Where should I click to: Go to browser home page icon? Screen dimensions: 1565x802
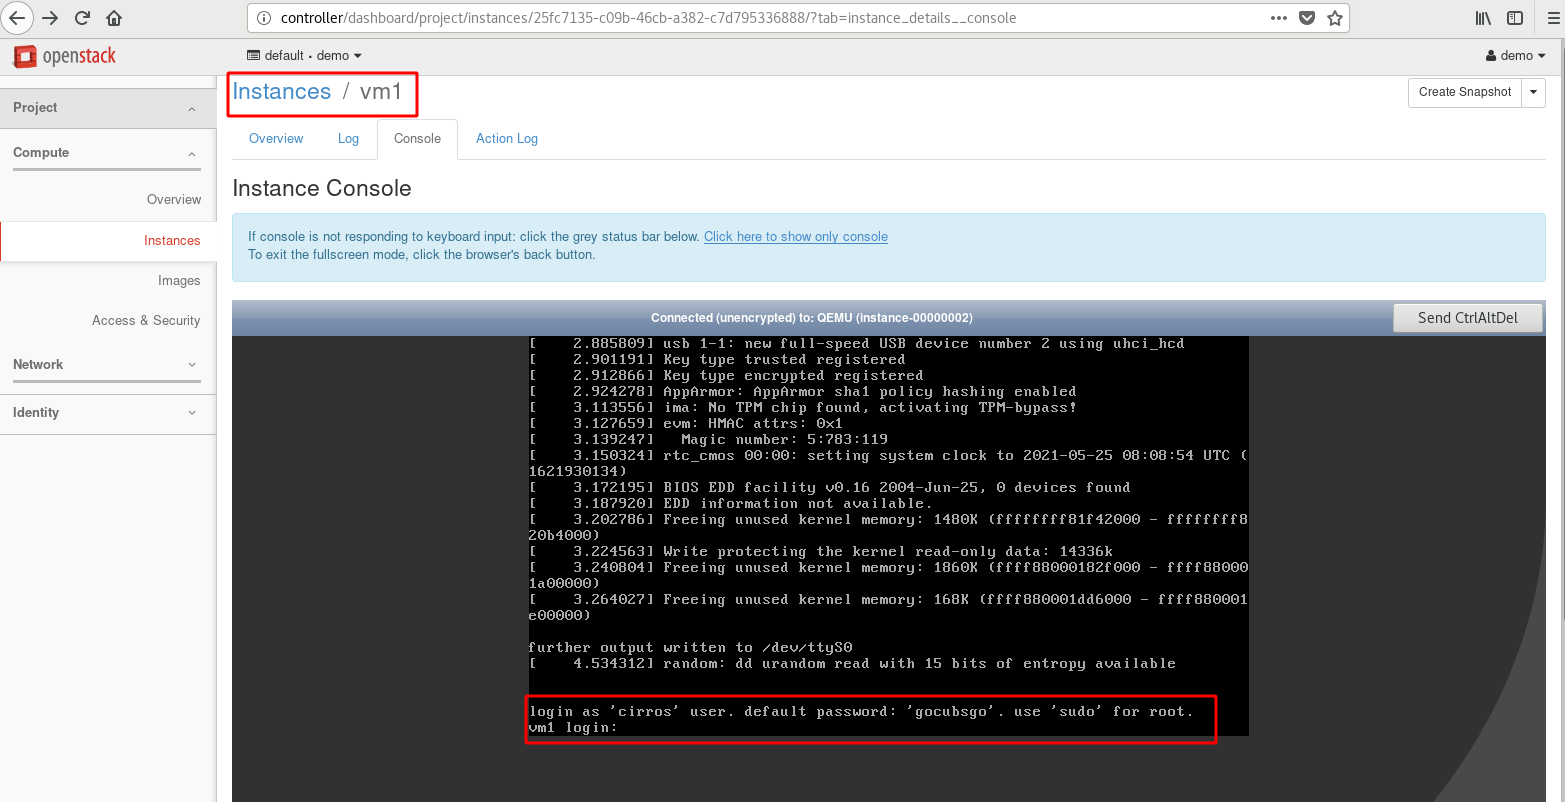(114, 18)
